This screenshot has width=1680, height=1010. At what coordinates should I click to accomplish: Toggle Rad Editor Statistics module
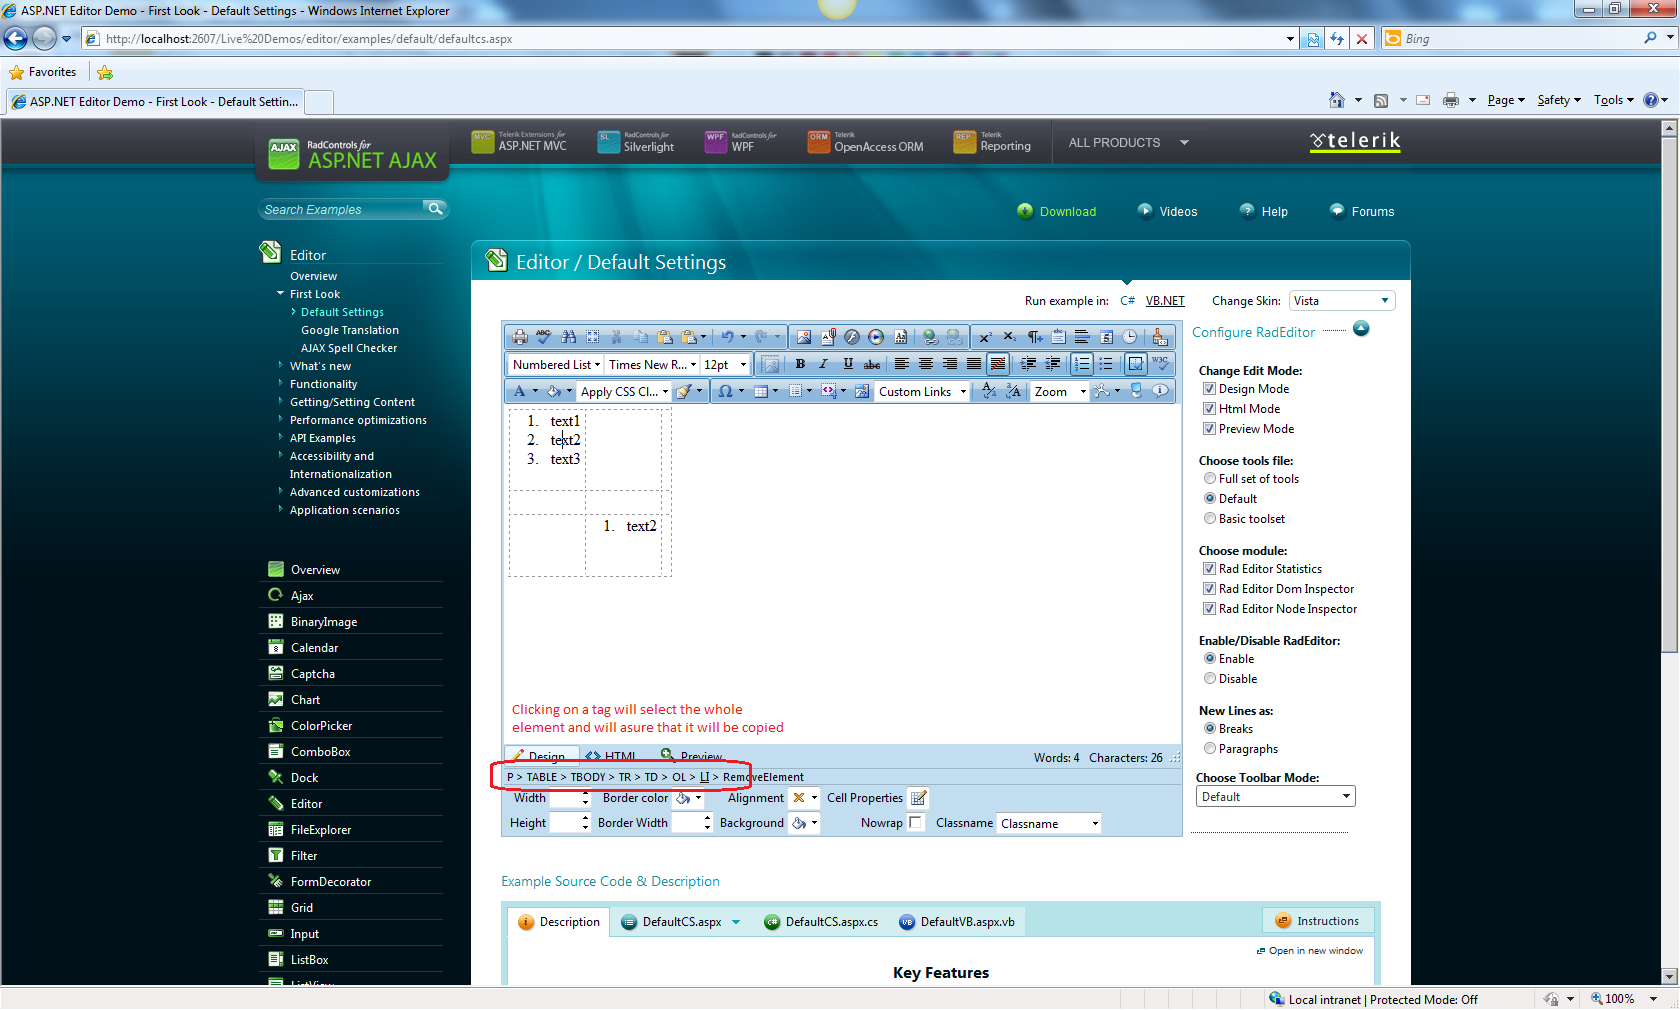pos(1209,569)
